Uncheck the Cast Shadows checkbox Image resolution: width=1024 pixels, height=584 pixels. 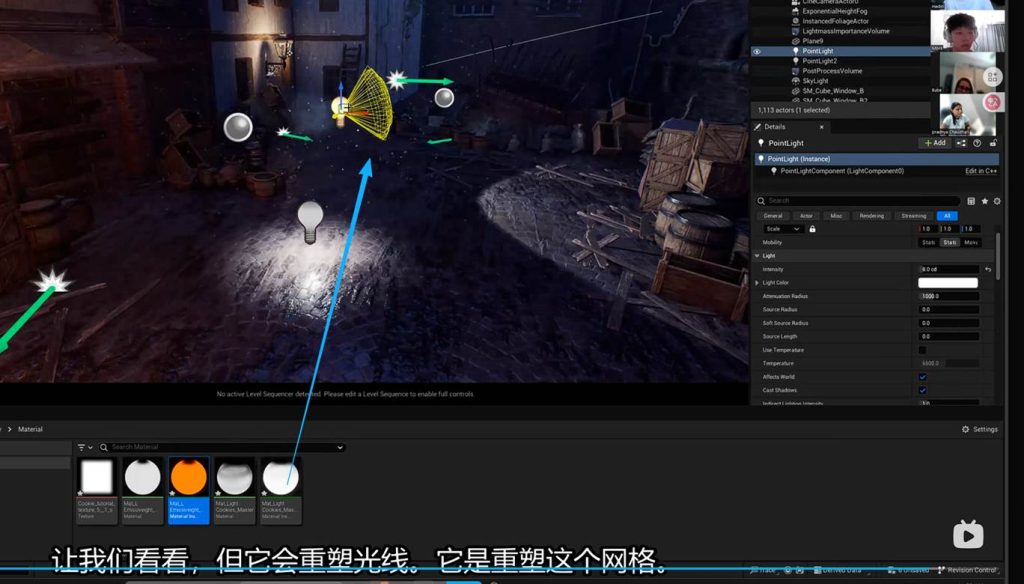922,390
